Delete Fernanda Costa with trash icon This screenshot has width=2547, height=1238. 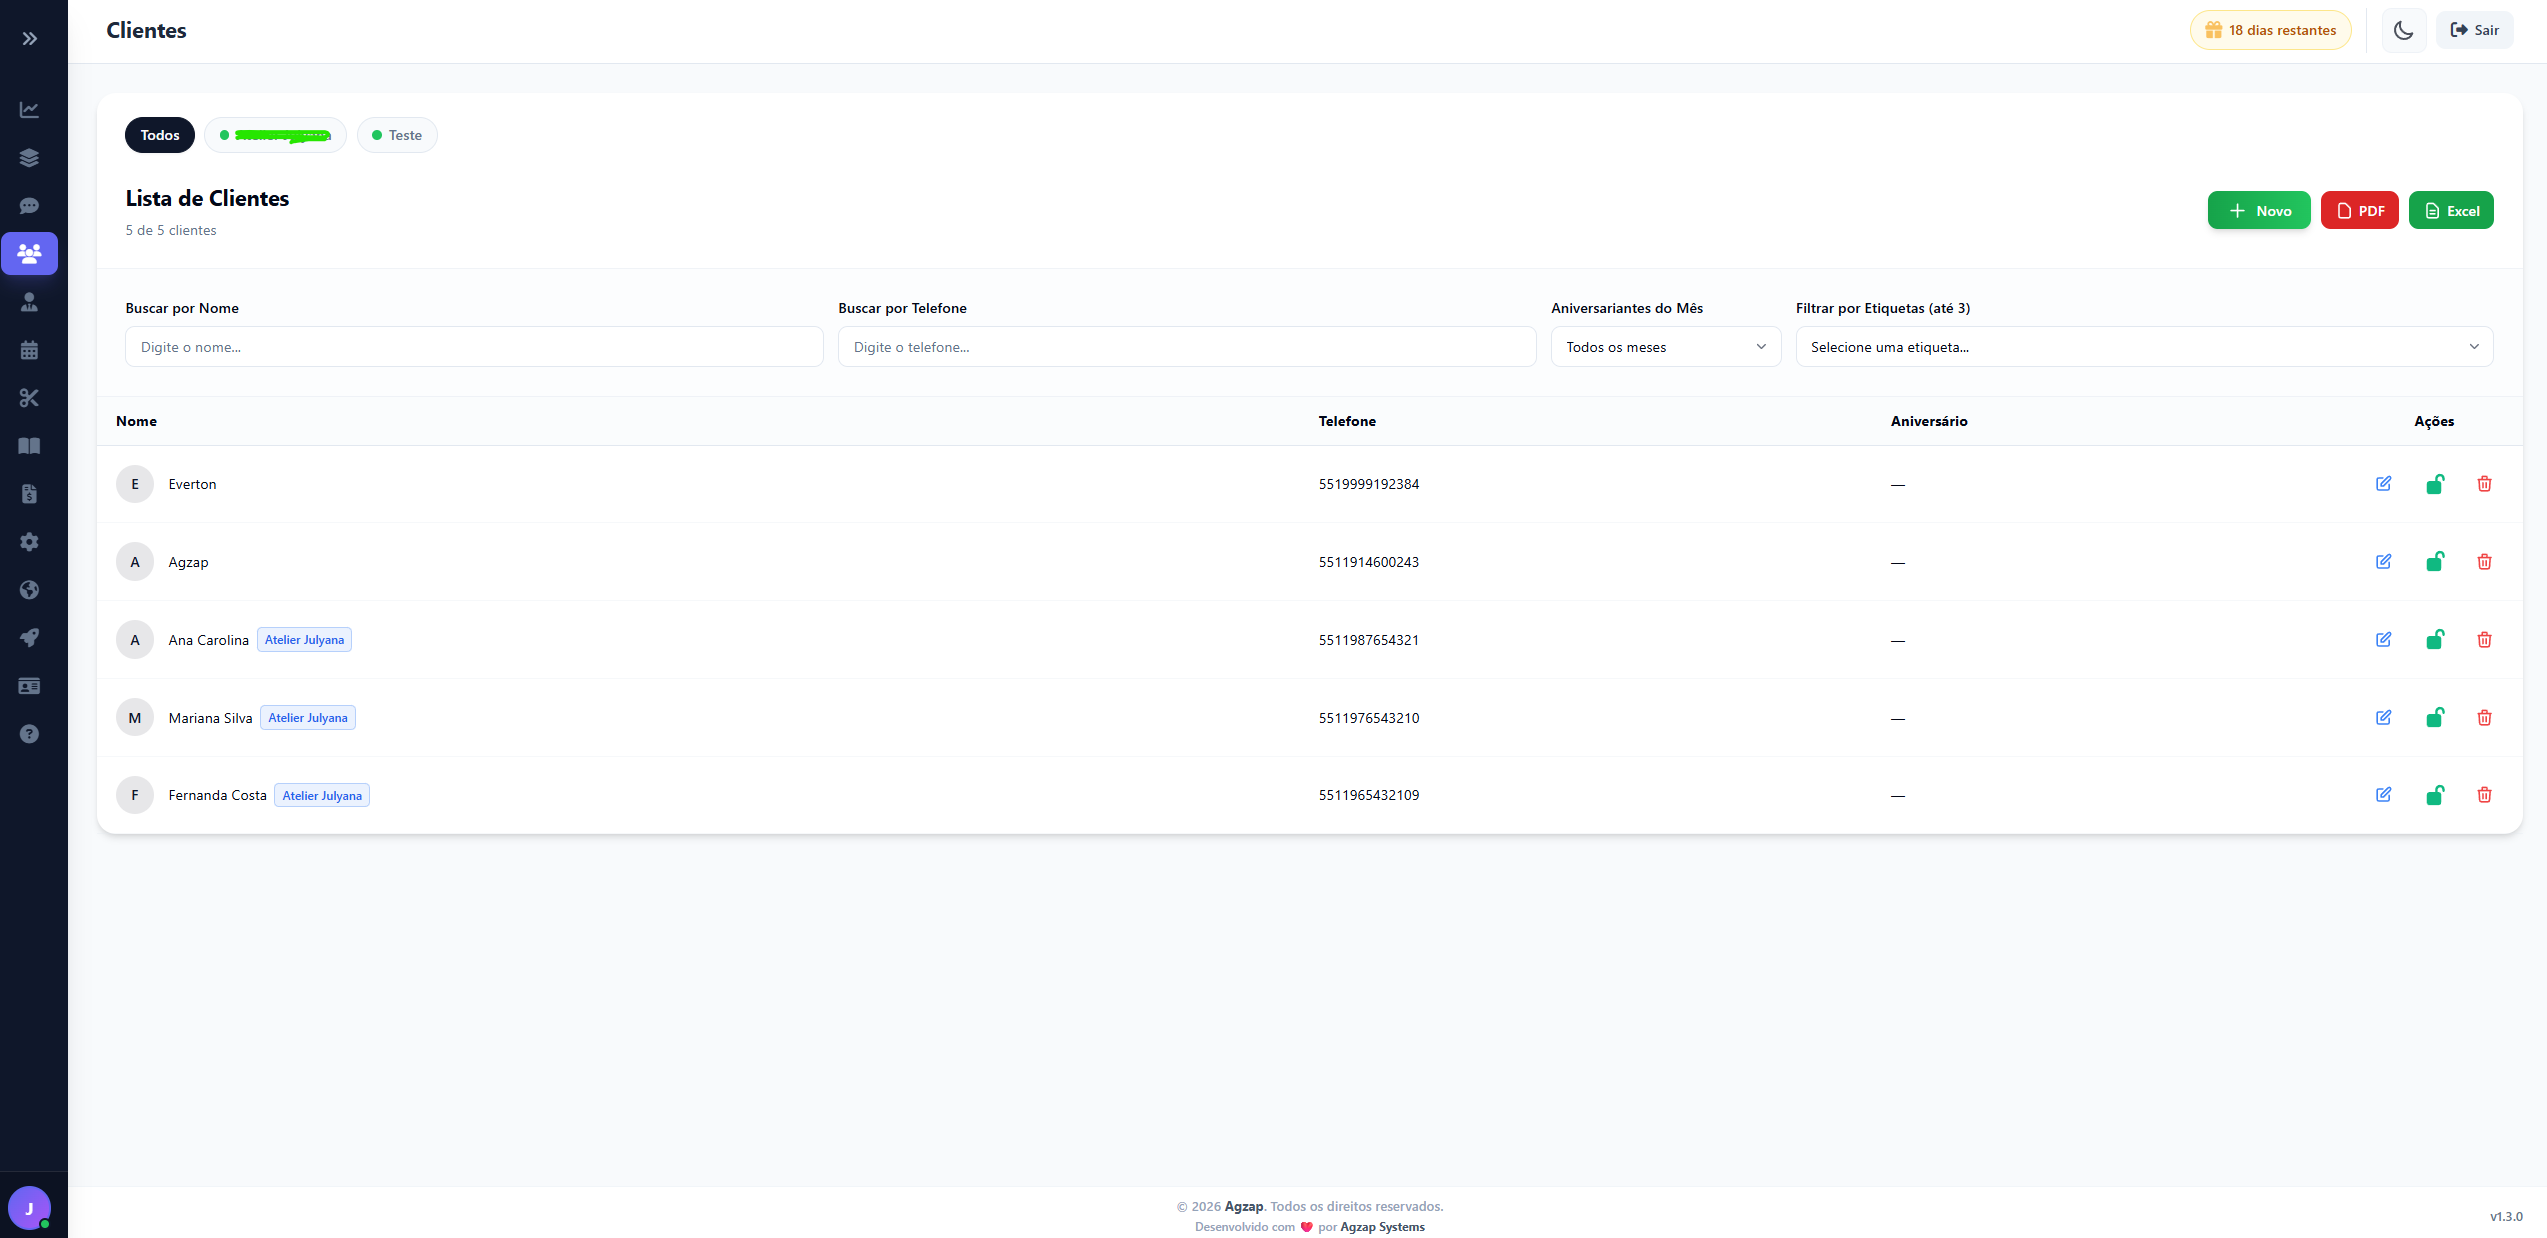(2484, 795)
